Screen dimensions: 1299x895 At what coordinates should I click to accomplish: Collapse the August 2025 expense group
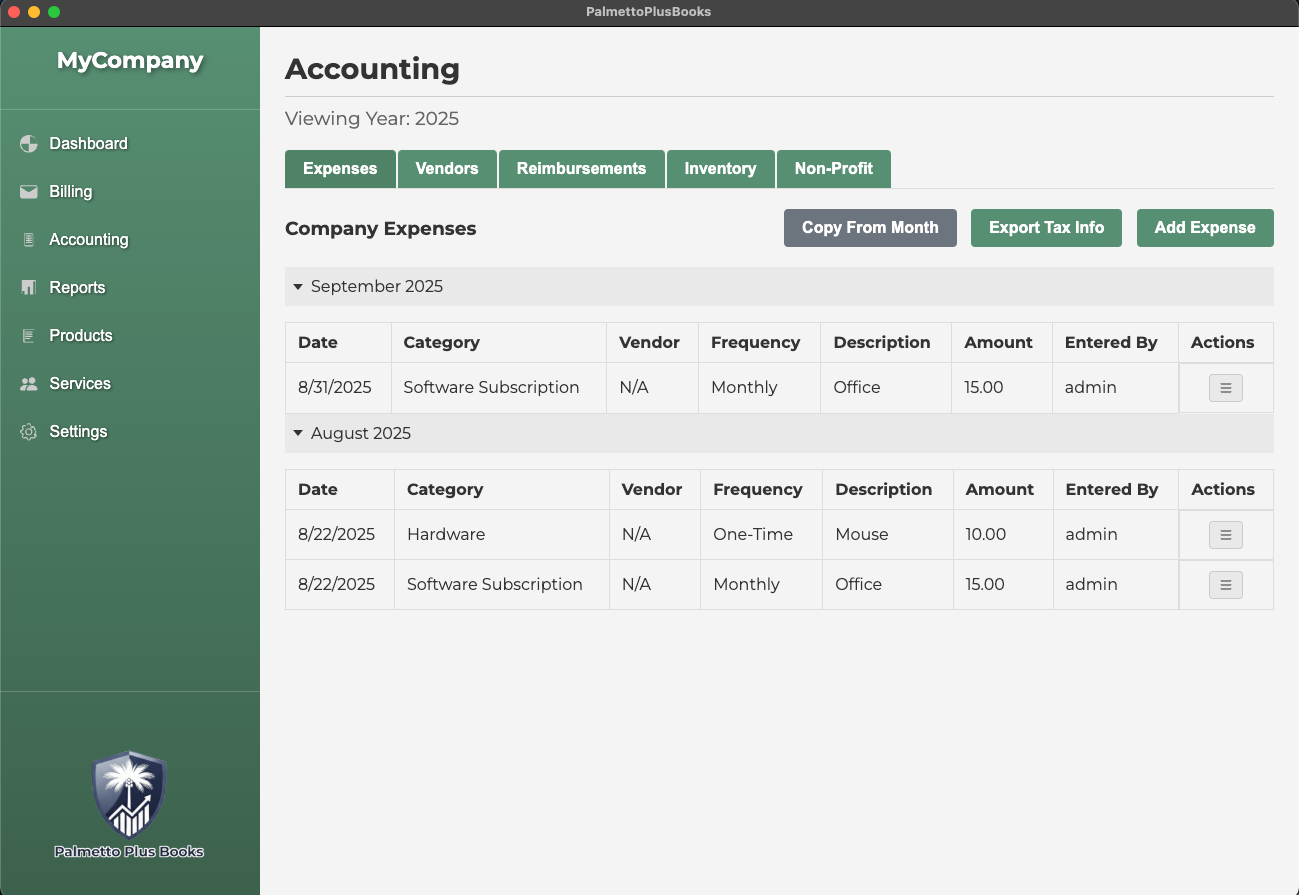[298, 434]
